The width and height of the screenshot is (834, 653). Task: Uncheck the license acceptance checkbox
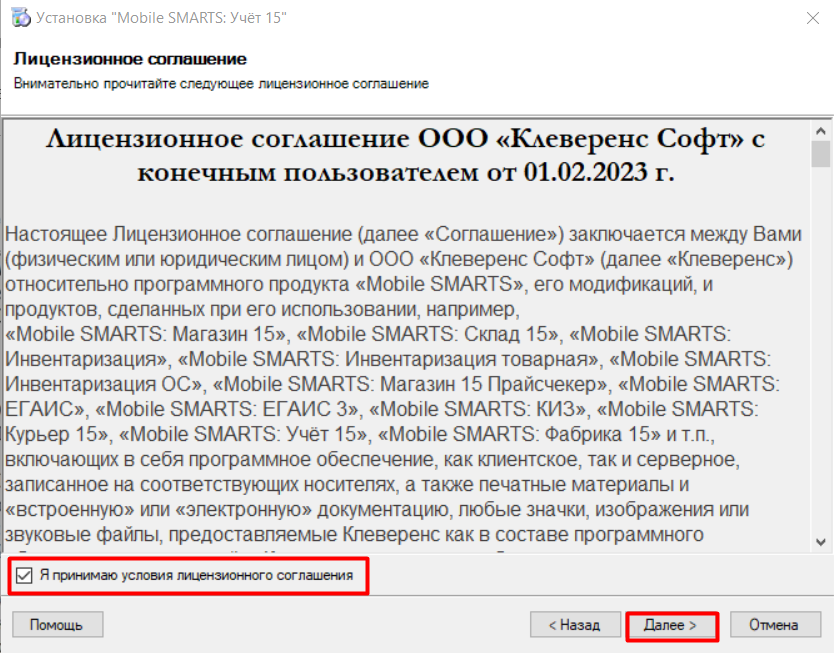click(x=24, y=576)
